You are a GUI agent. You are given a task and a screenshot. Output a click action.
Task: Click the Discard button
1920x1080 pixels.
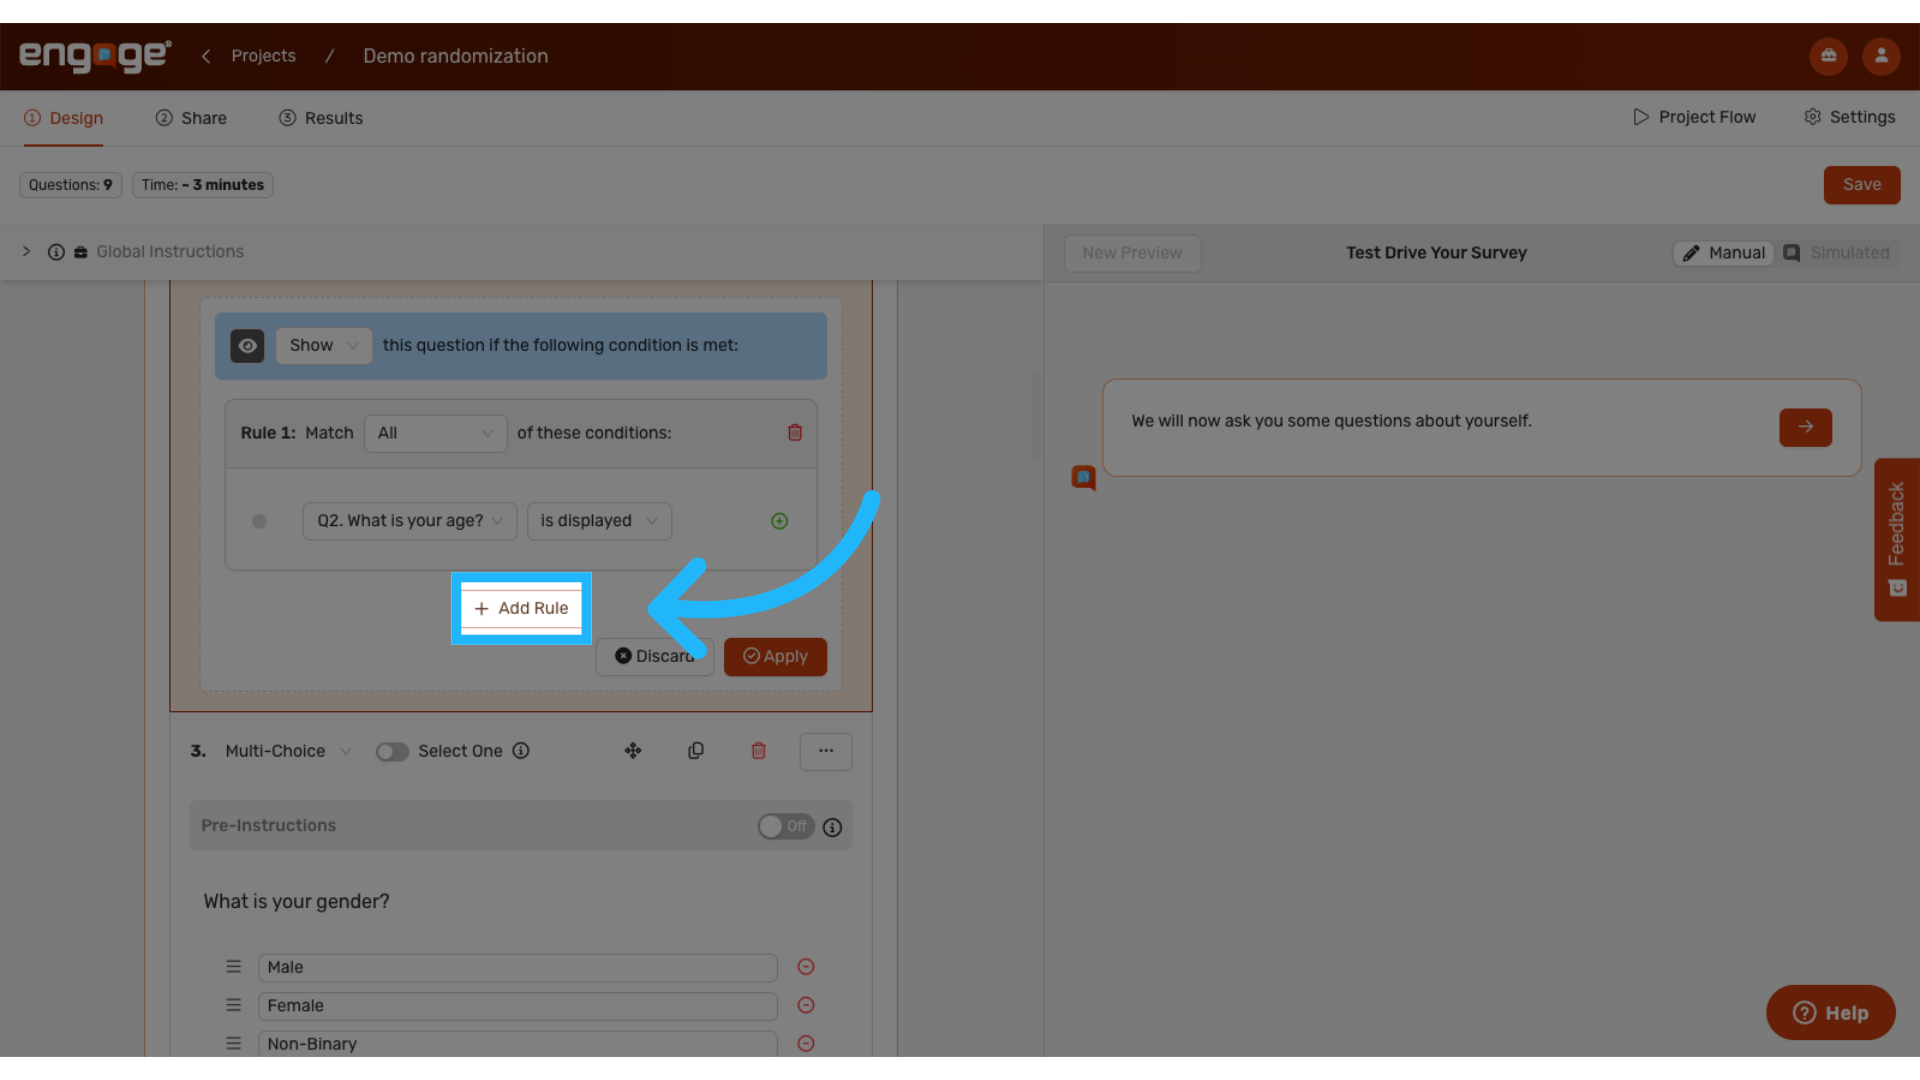point(655,657)
